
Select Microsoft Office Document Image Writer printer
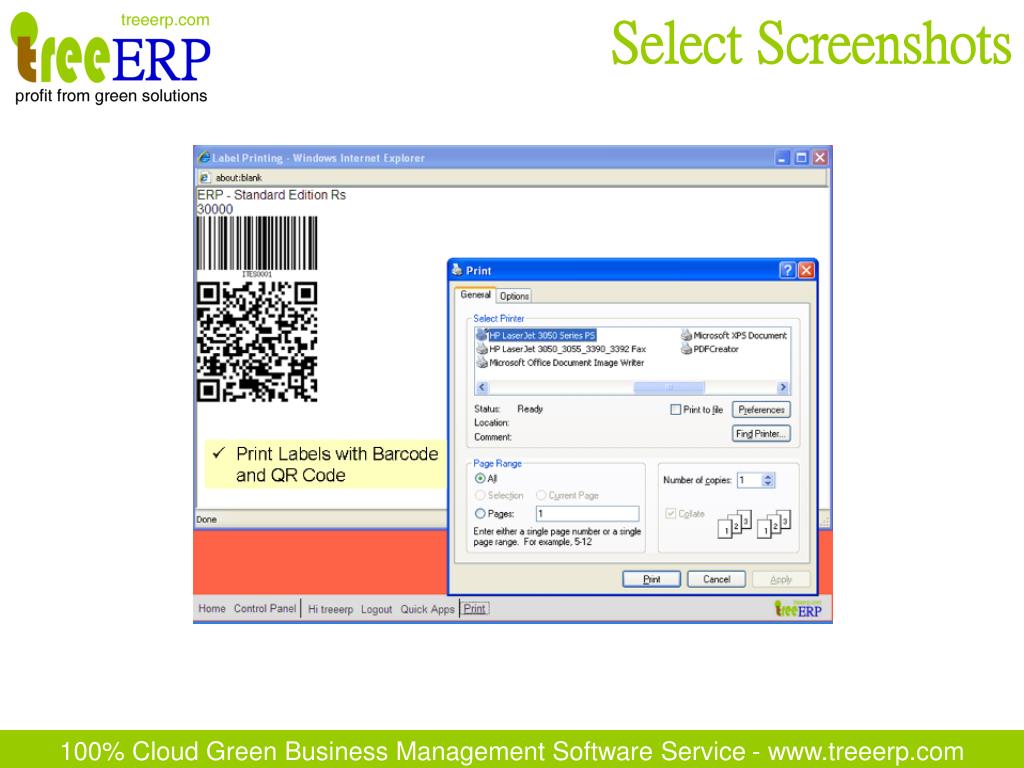tap(560, 362)
